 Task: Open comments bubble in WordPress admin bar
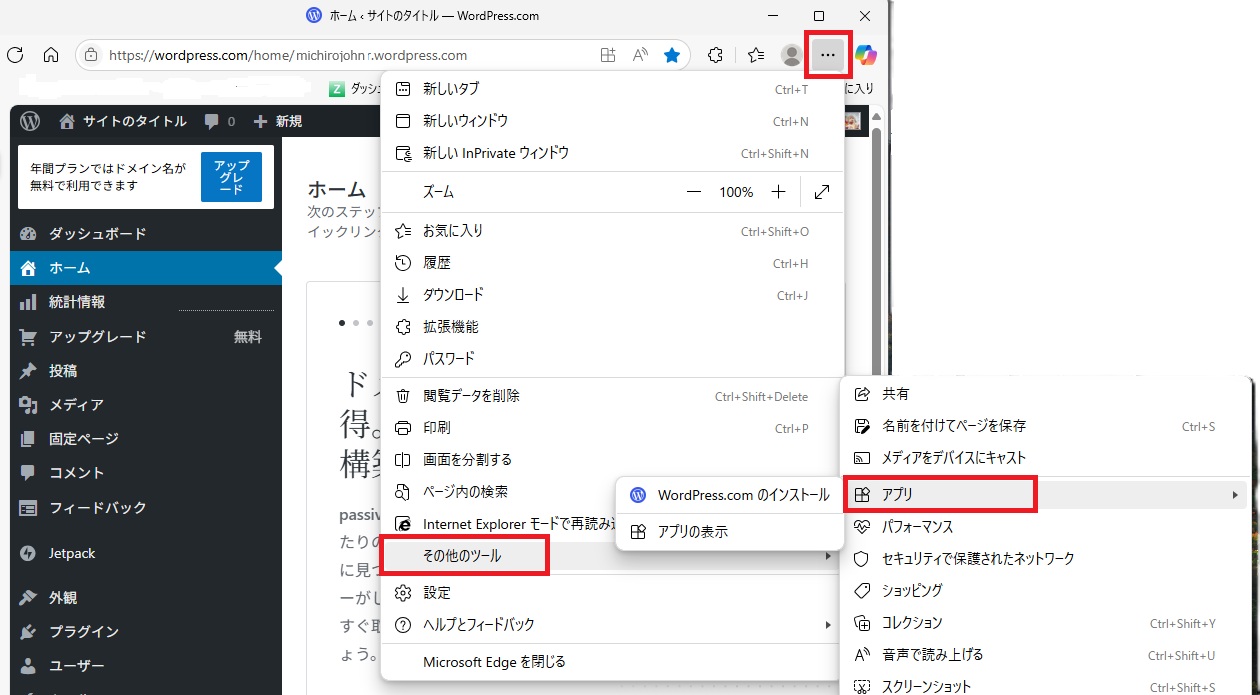[219, 121]
